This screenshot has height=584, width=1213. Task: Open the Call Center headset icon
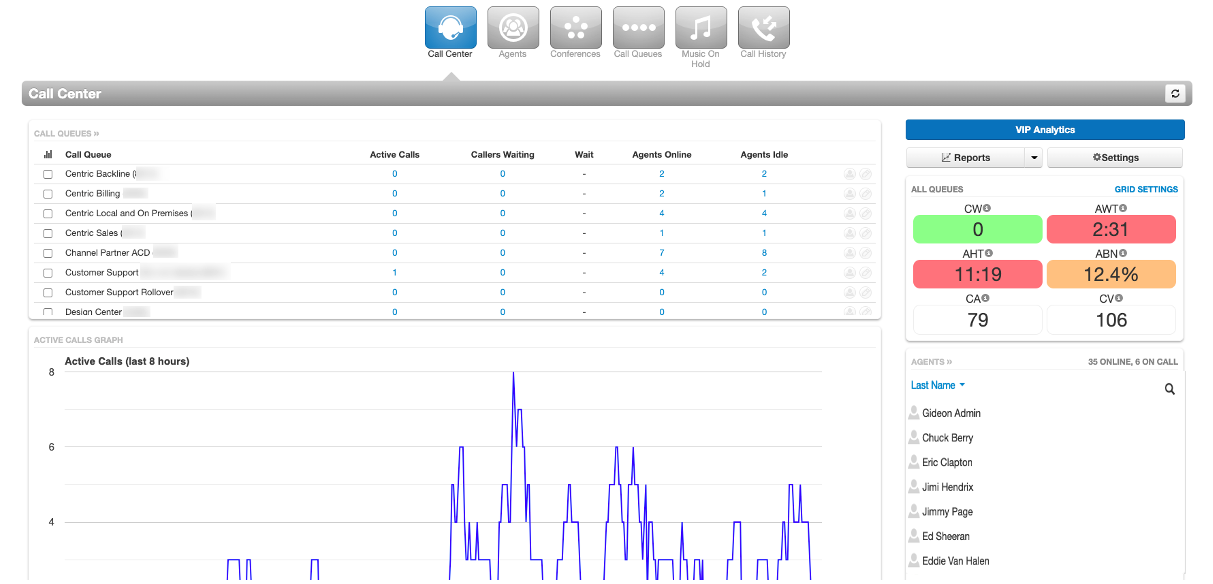click(450, 27)
